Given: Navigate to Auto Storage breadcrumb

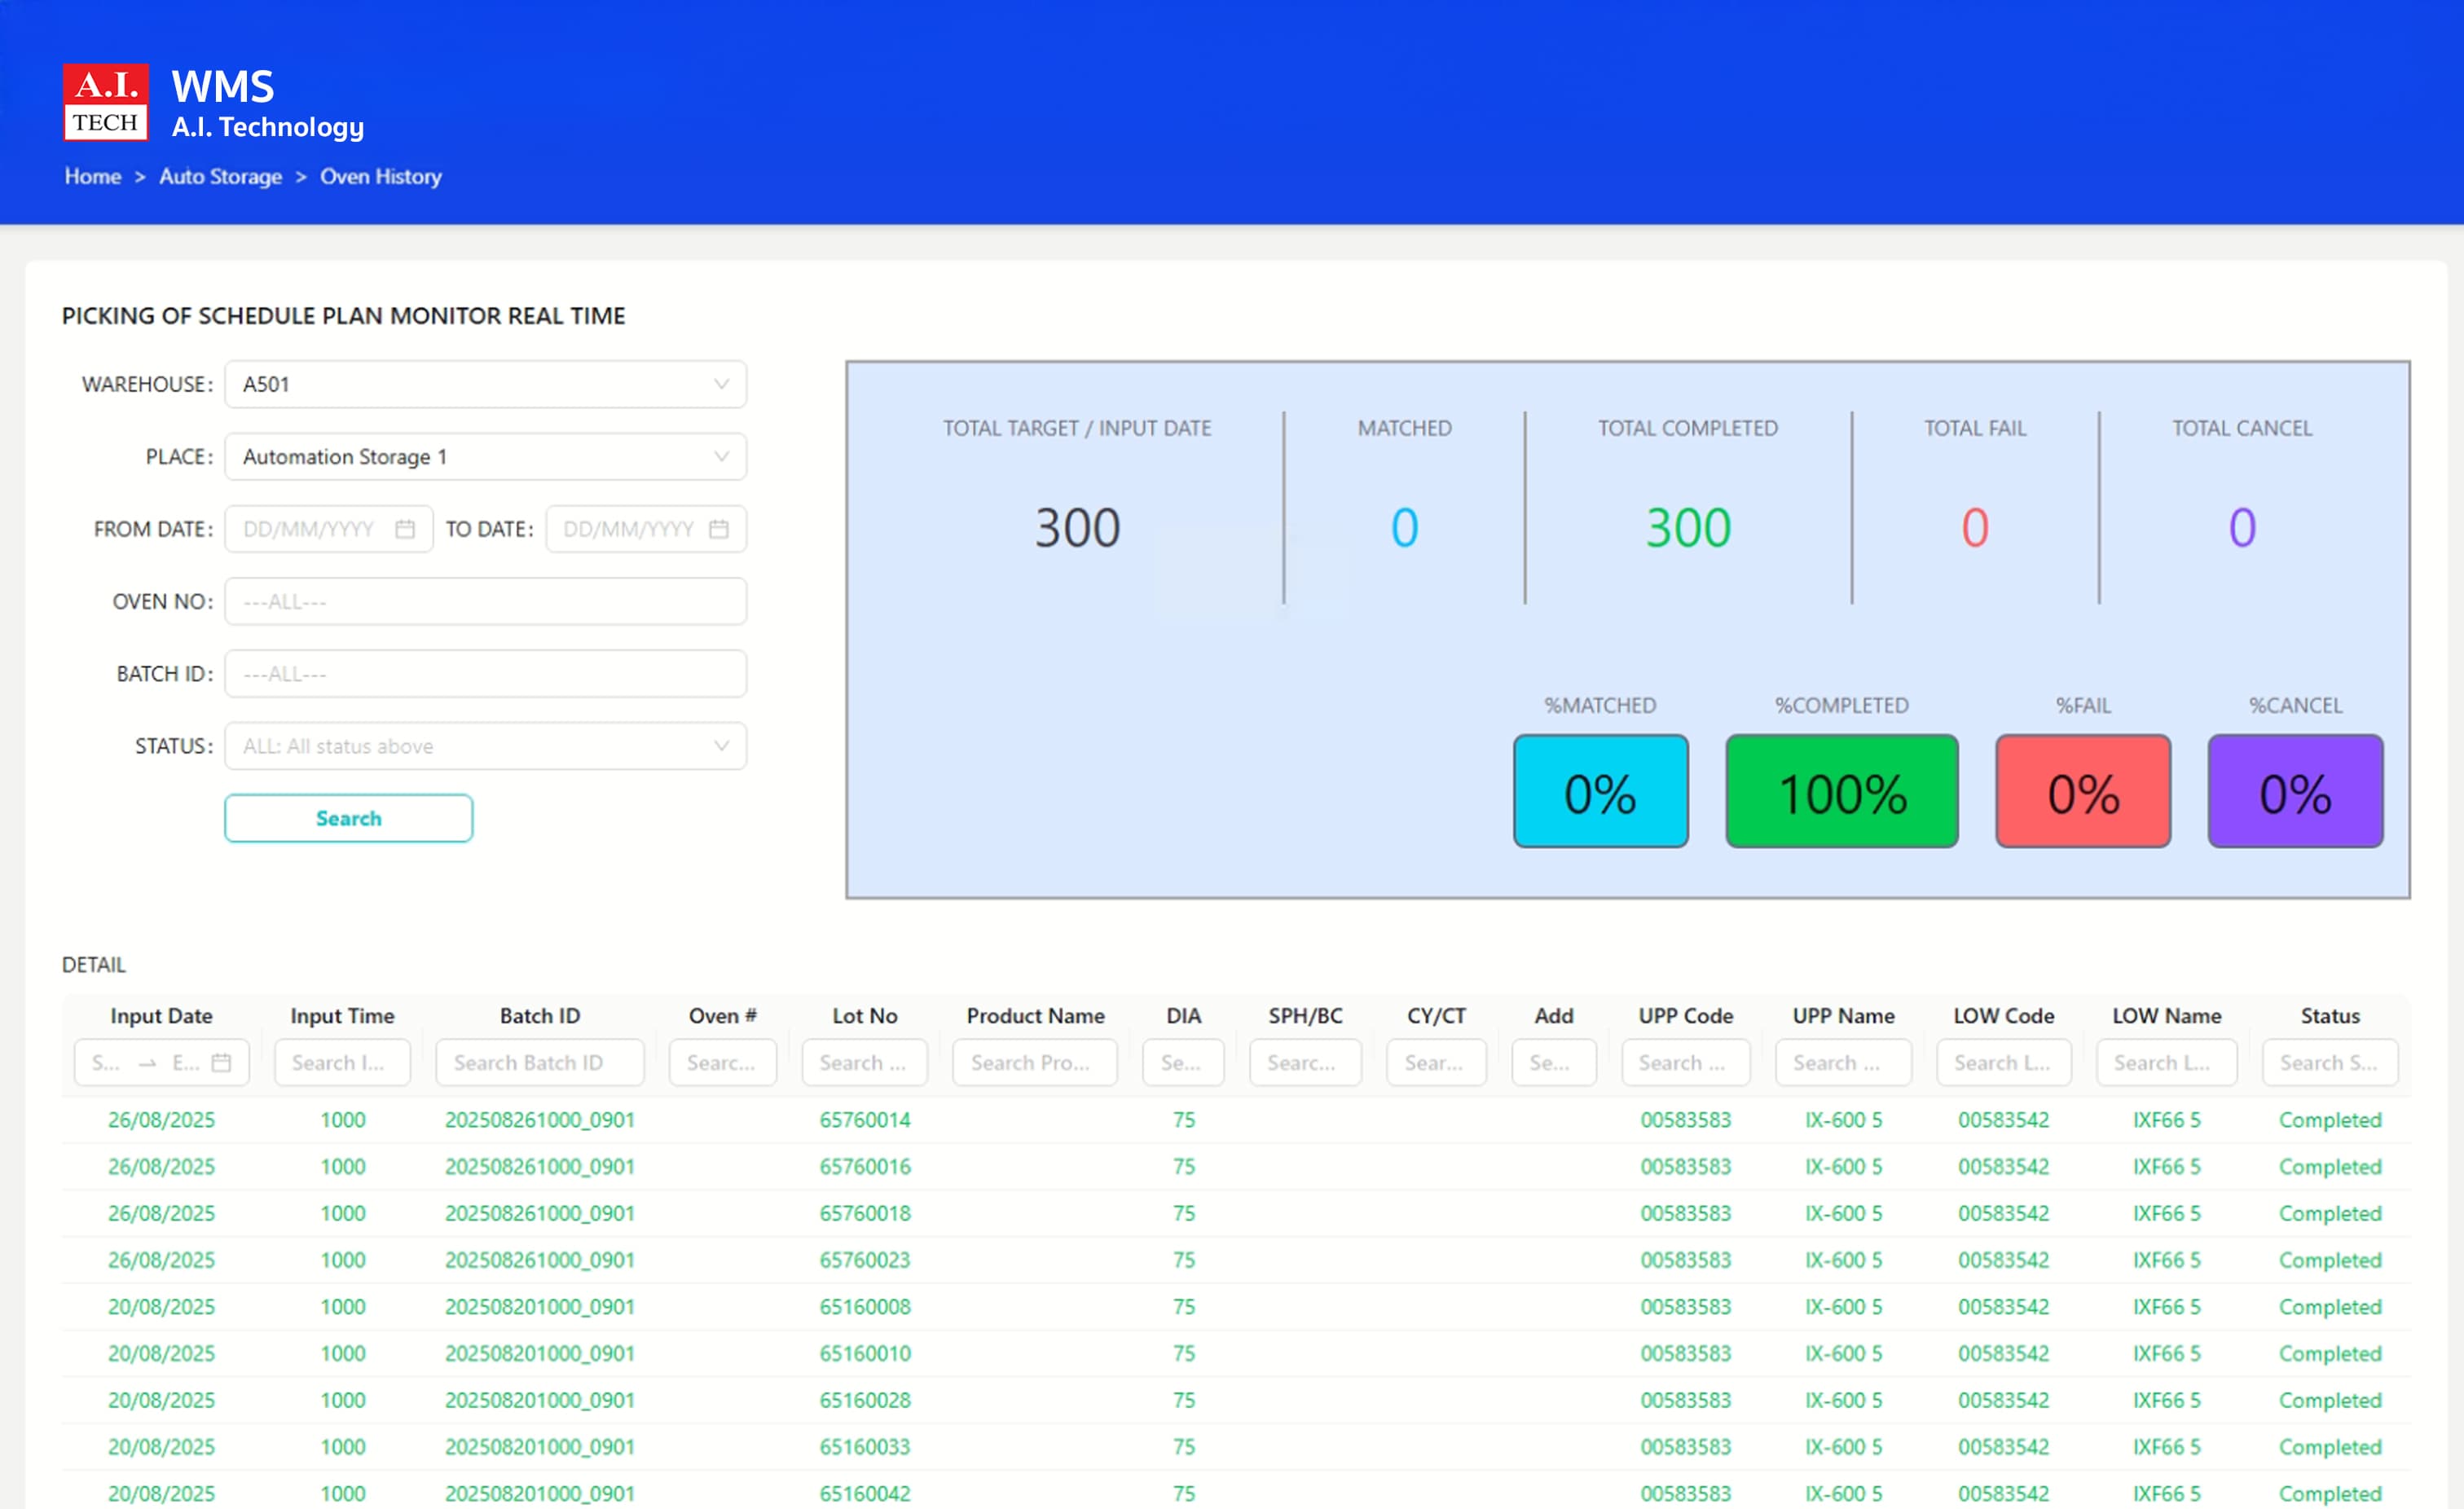Looking at the screenshot, I should coord(220,176).
